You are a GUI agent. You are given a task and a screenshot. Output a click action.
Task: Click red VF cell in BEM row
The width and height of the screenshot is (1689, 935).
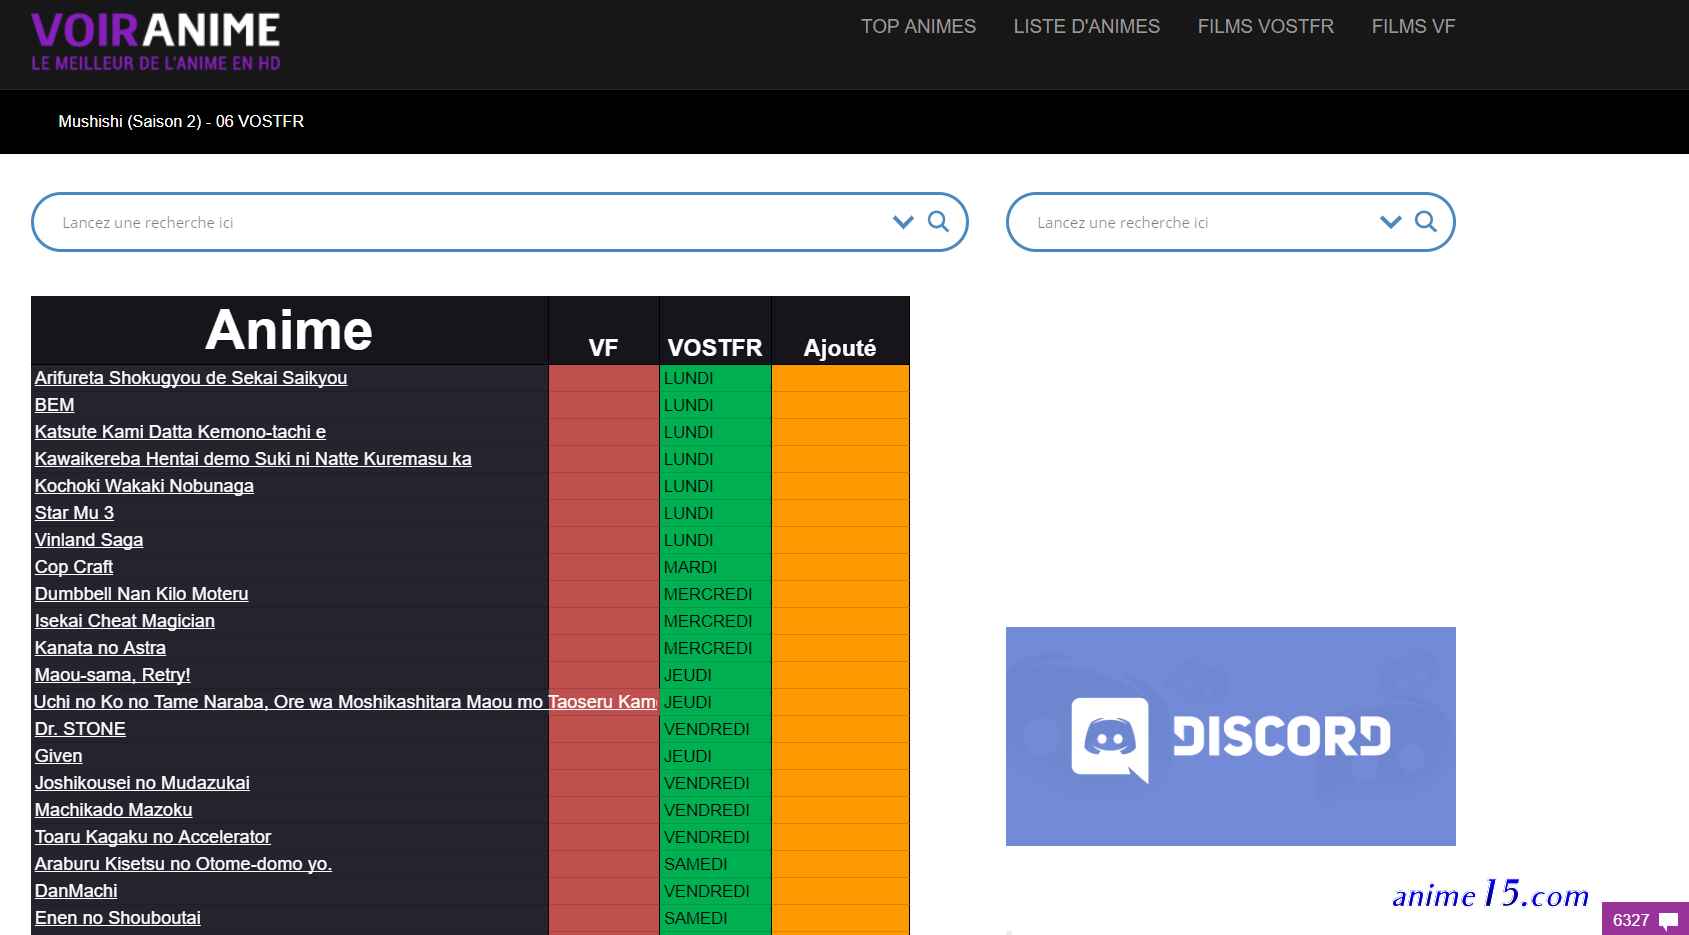click(604, 405)
